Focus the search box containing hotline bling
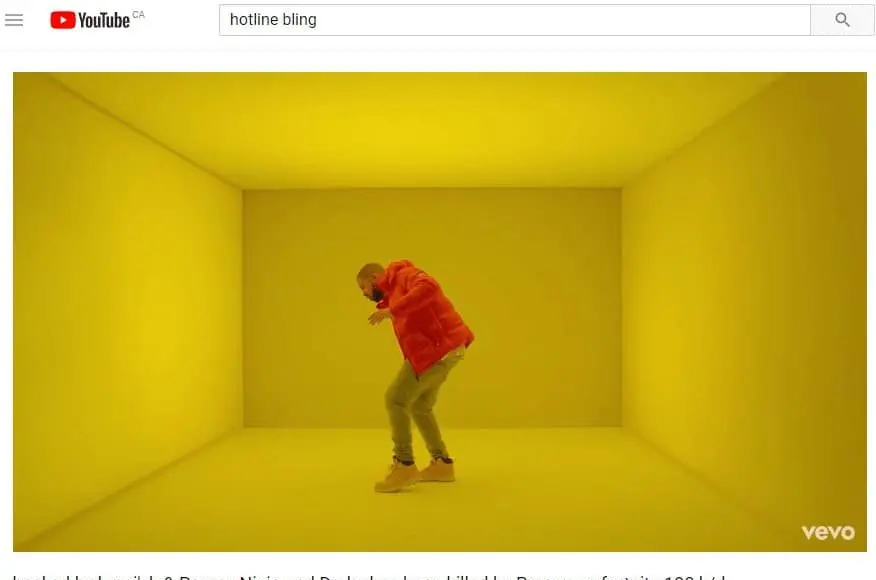The width and height of the screenshot is (876, 580). point(515,20)
